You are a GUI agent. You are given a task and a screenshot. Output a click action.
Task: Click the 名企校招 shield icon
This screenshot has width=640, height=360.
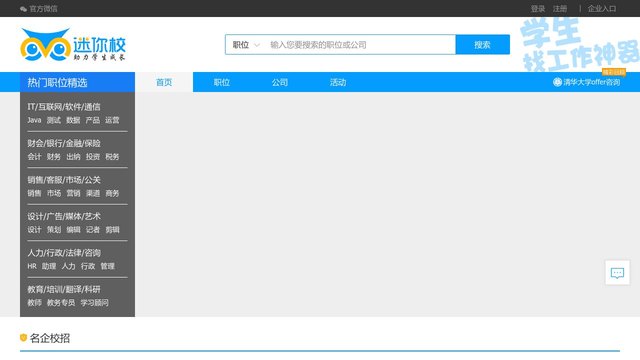23,338
